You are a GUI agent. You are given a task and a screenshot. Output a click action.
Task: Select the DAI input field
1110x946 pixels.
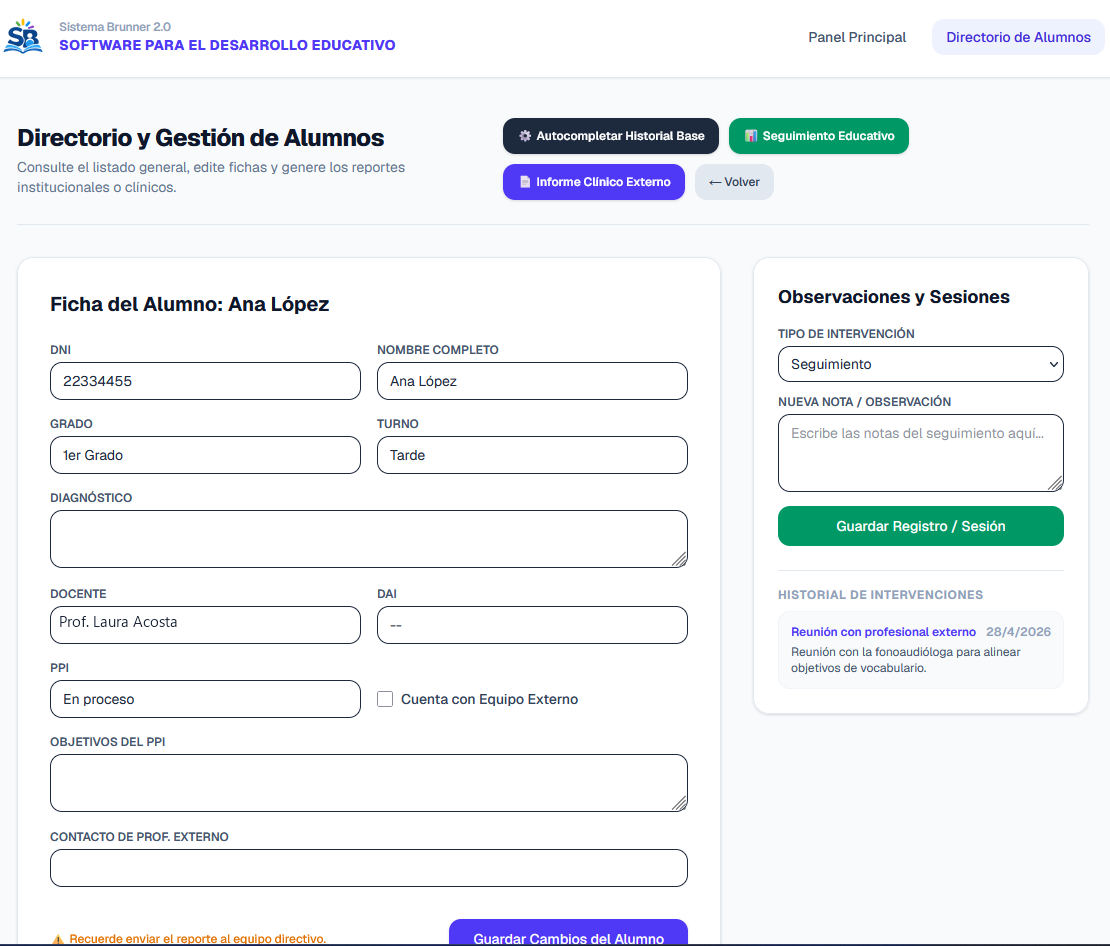(532, 625)
